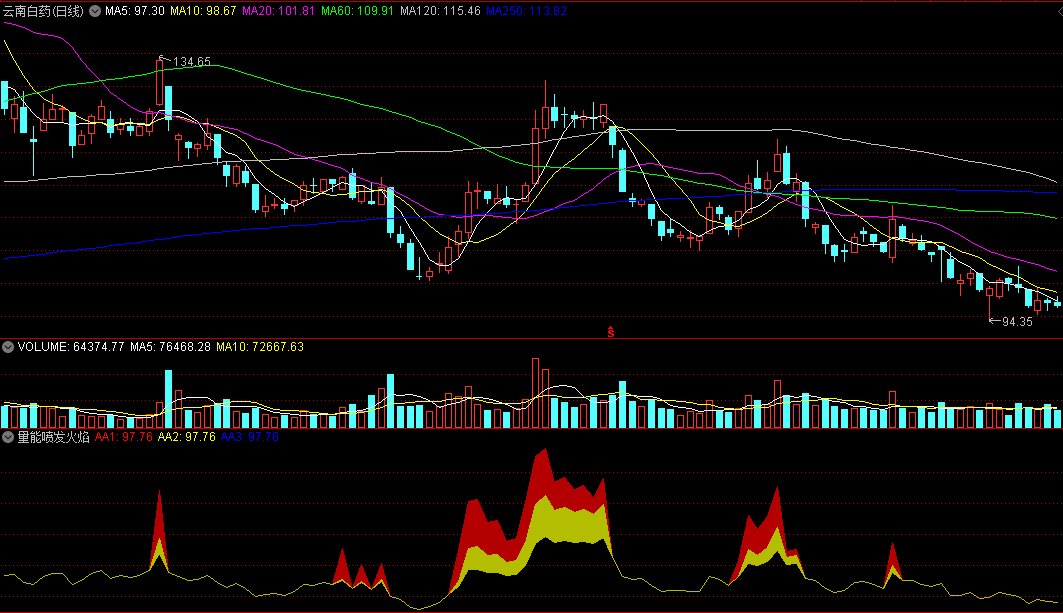The width and height of the screenshot is (1063, 613).
Task: Click the 量能喷发火焰 indicator name
Action: point(53,437)
